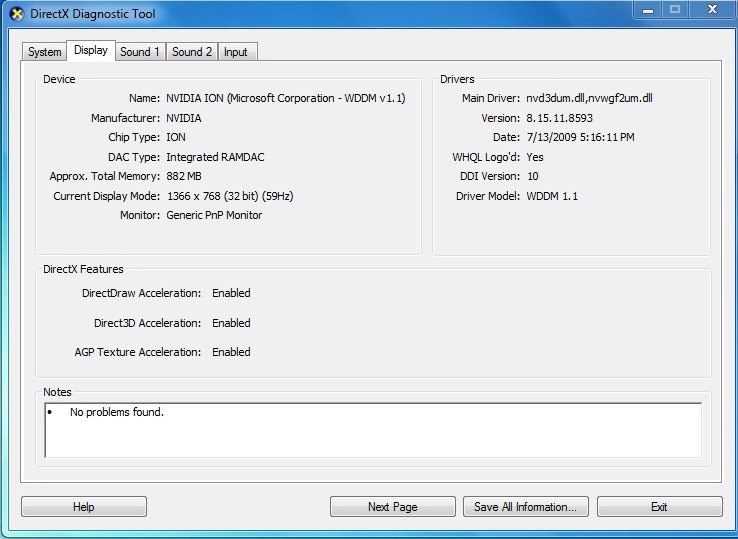The image size is (738, 539).
Task: Go to the Input tab
Action: pyautogui.click(x=236, y=52)
